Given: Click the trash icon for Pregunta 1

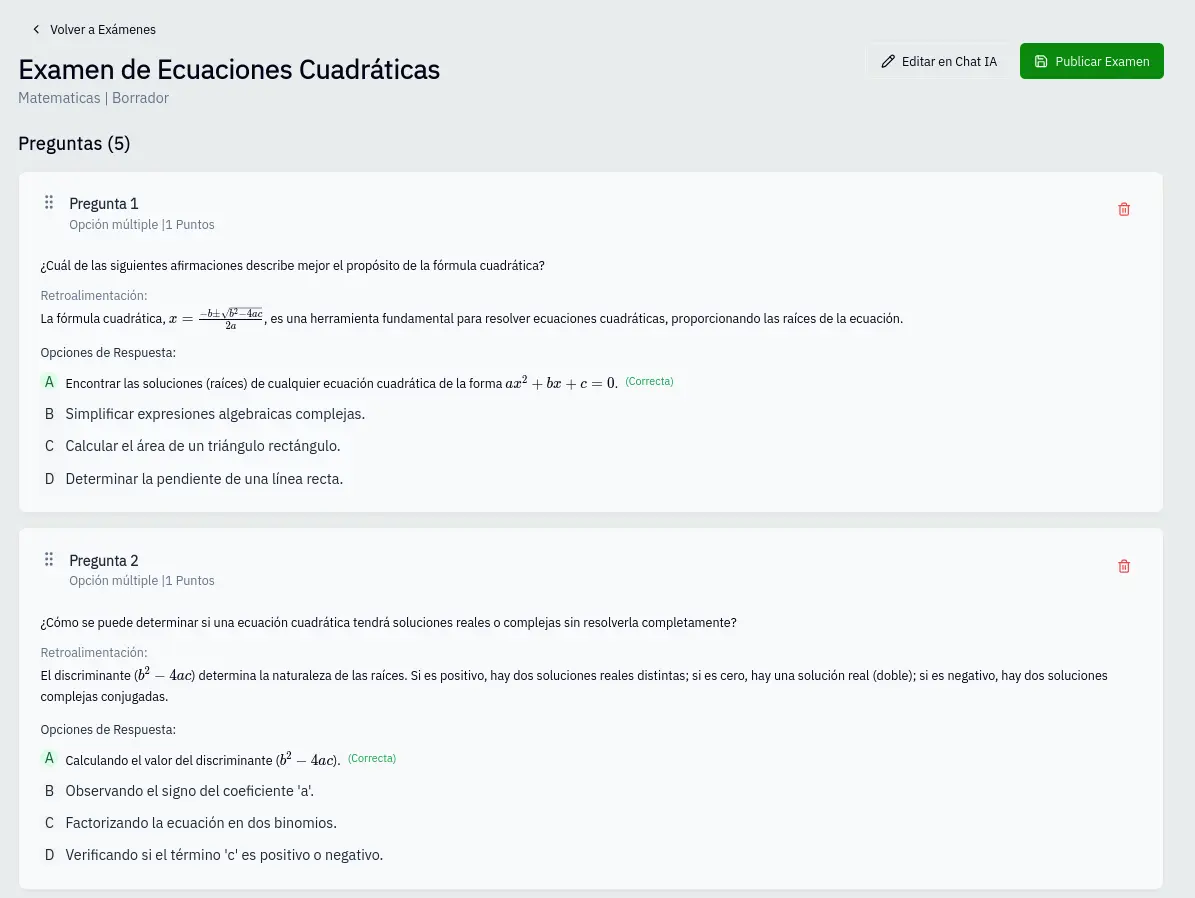Looking at the screenshot, I should (x=1124, y=209).
